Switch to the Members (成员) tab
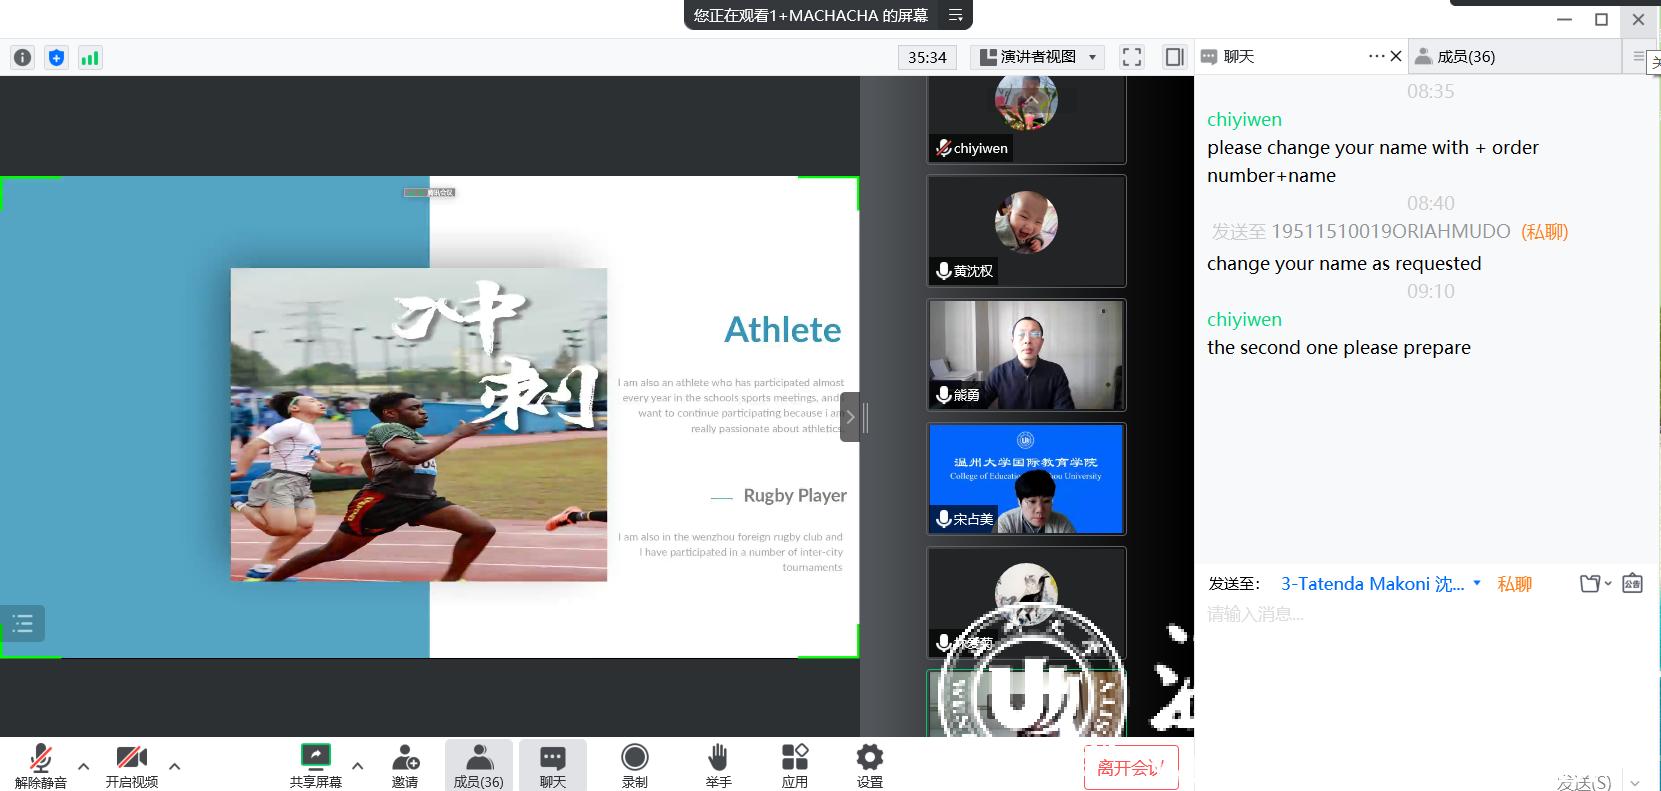 pos(1465,57)
